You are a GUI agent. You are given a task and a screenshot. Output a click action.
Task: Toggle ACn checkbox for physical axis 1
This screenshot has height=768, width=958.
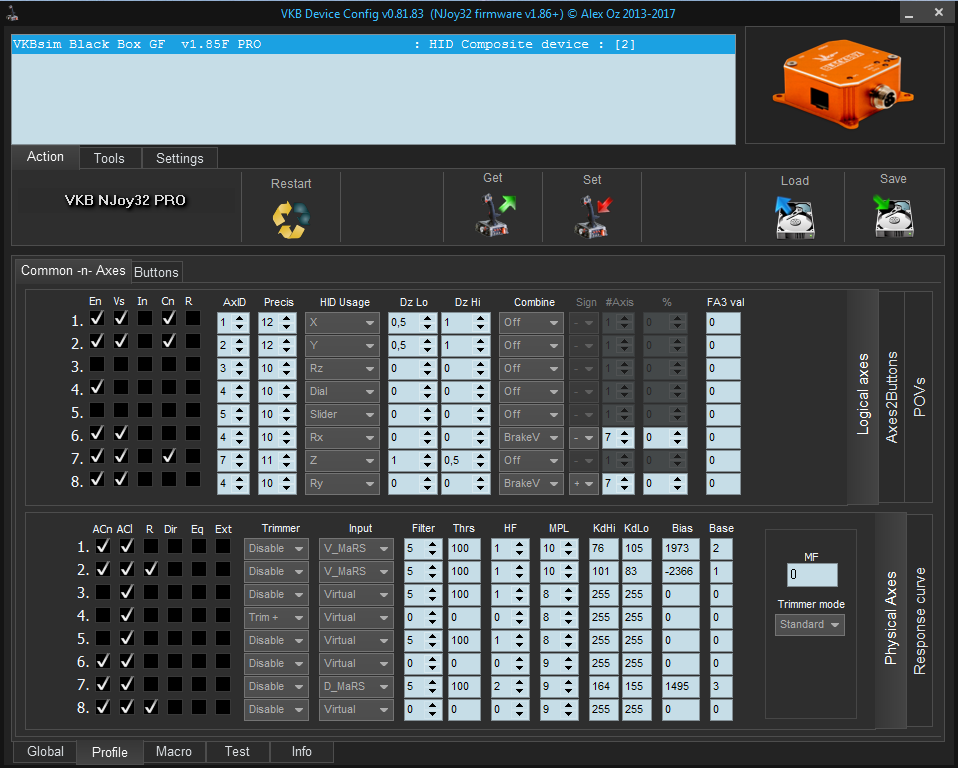[103, 546]
